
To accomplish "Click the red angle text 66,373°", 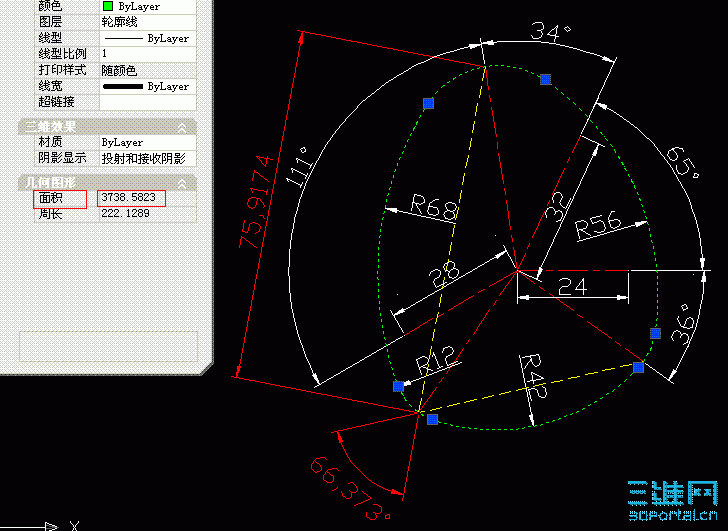I will point(350,488).
